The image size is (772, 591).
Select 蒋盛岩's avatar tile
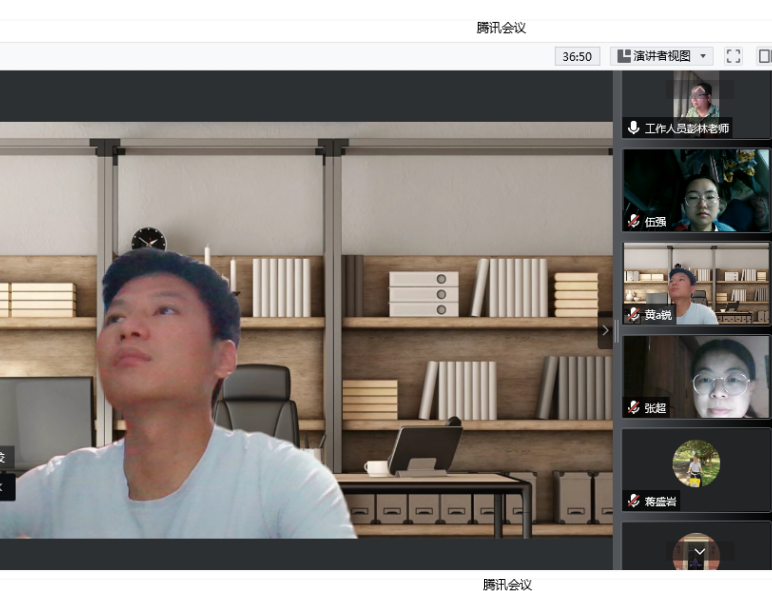tap(696, 465)
